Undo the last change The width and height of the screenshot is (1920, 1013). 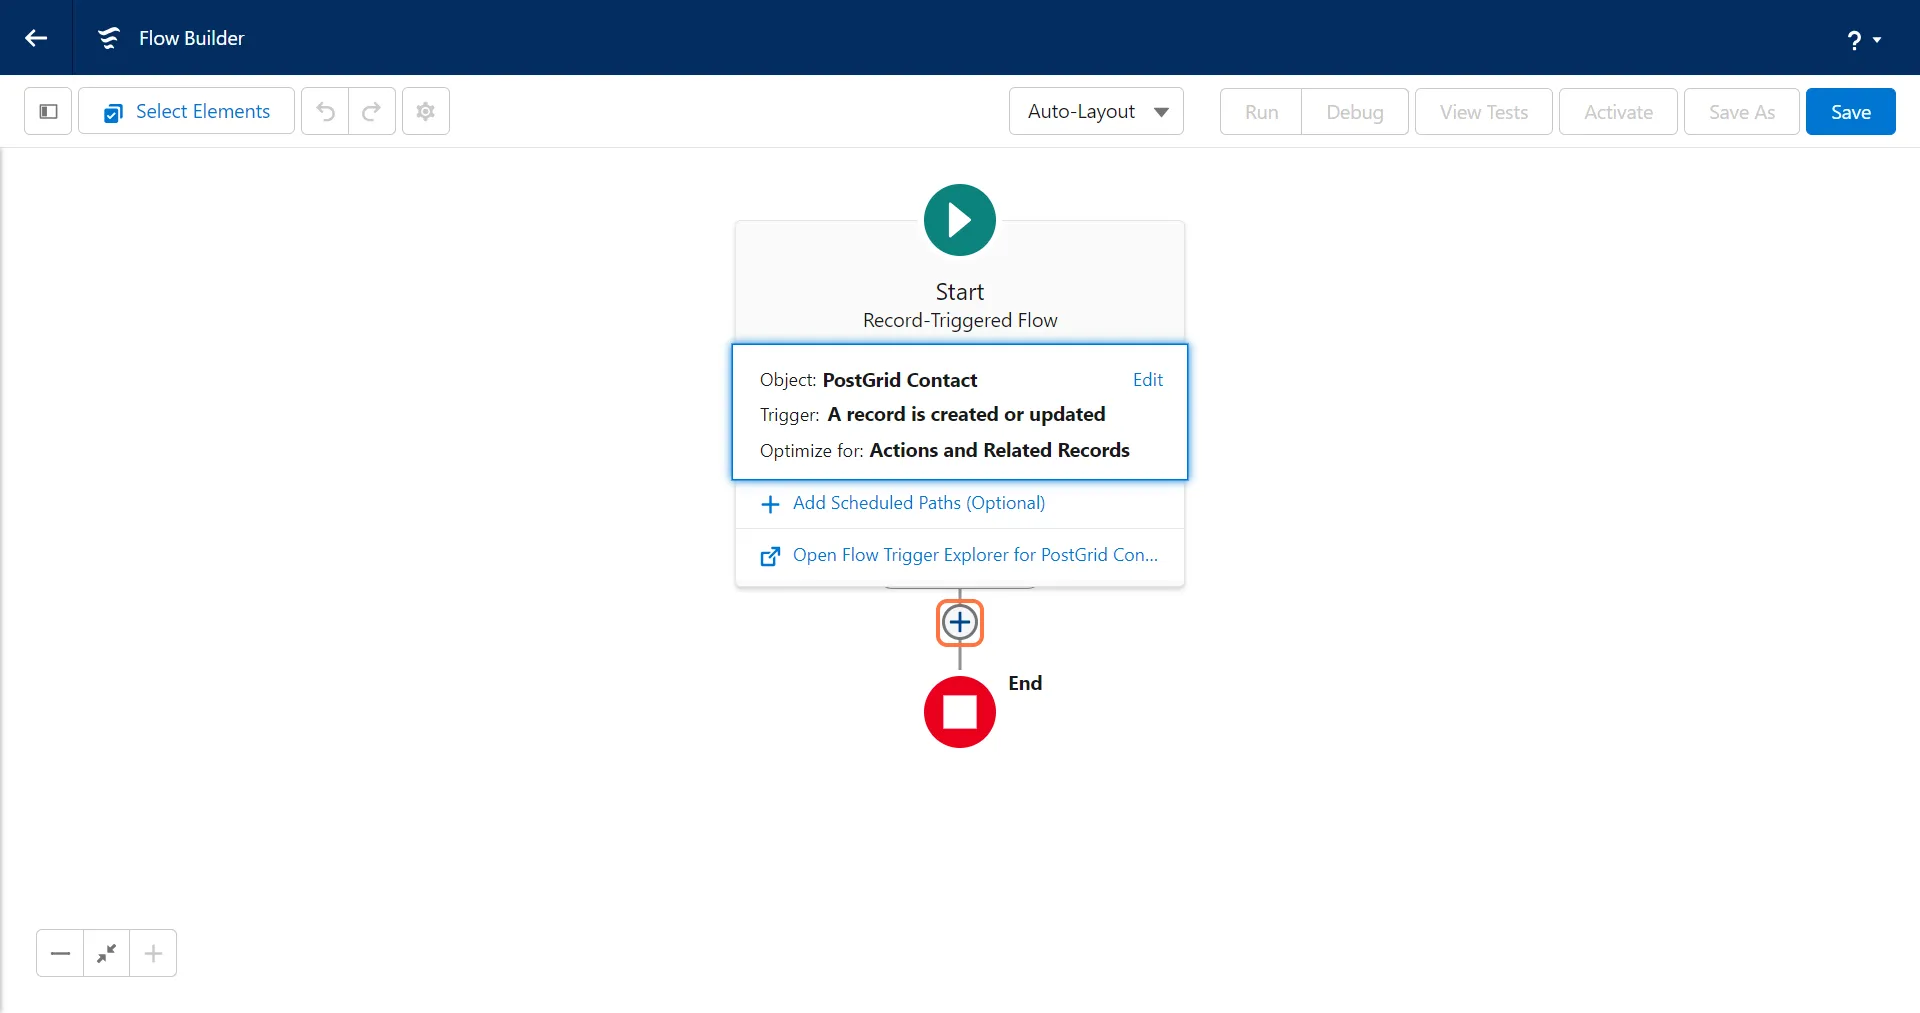[x=325, y=111]
